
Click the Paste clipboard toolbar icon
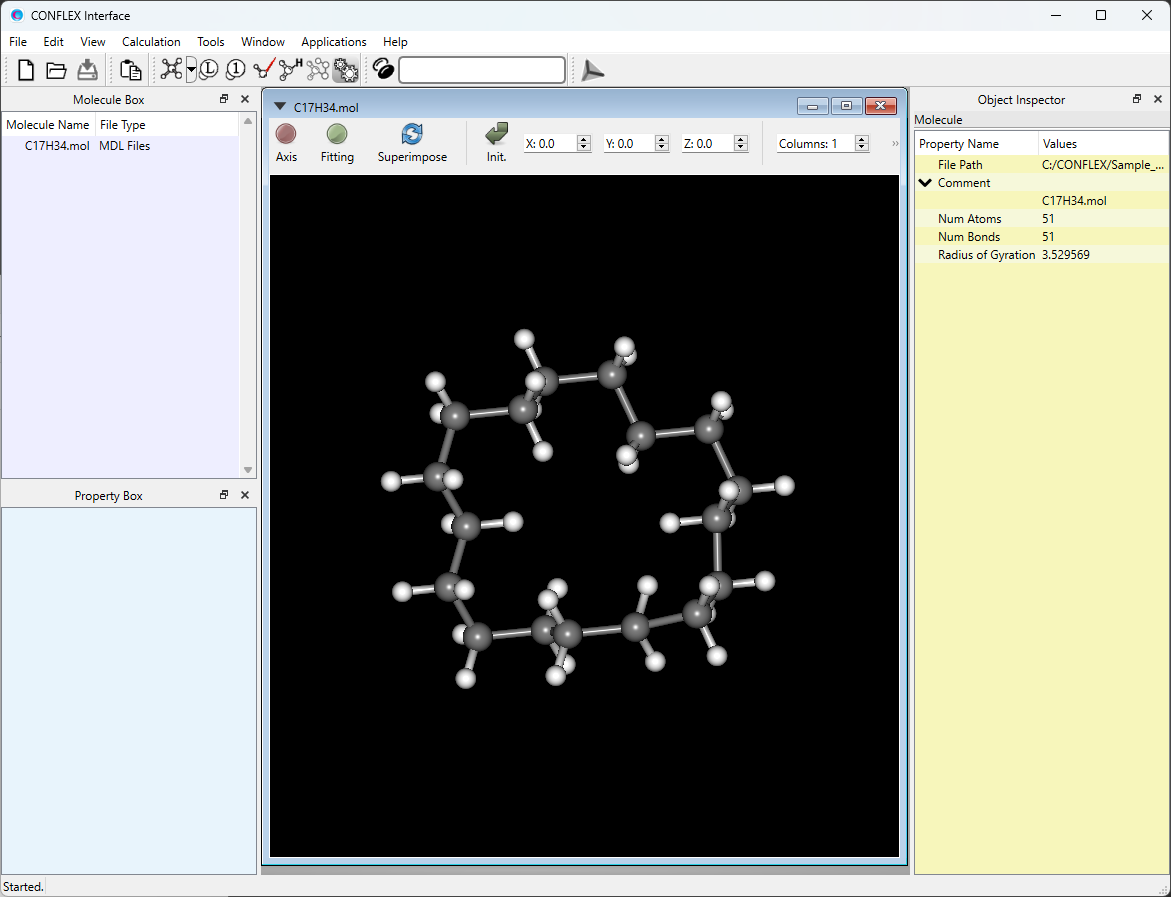tap(130, 70)
